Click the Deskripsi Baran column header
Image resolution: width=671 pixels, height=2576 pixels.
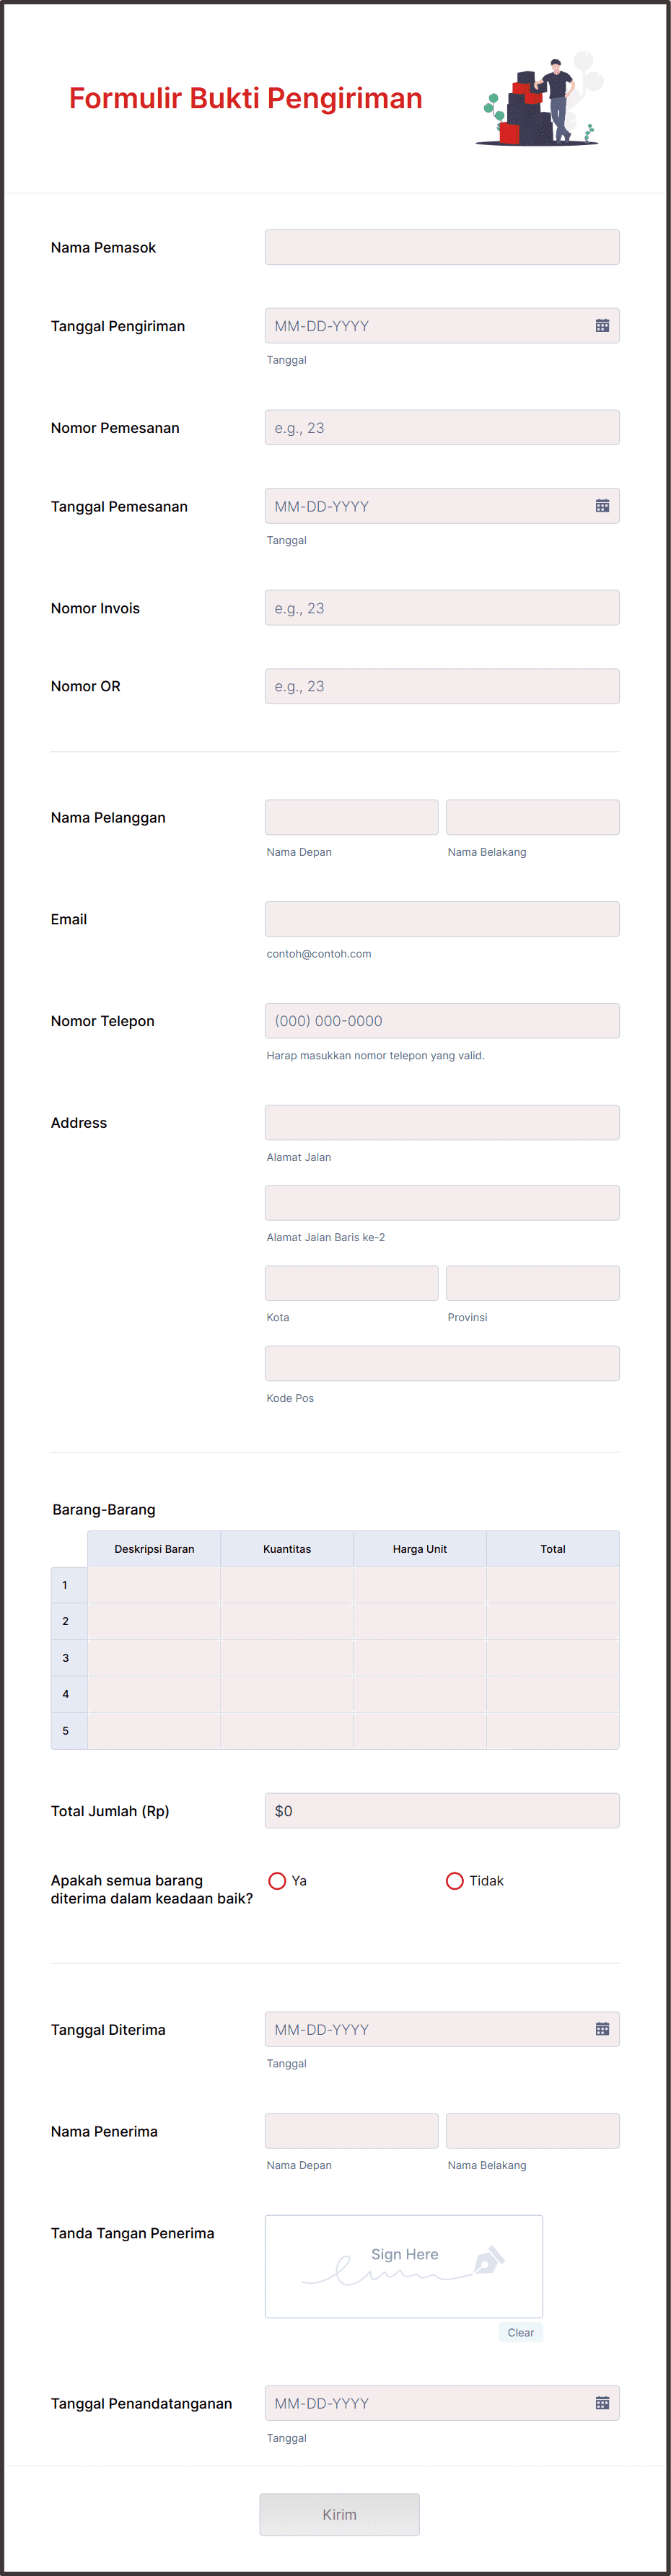[154, 1549]
